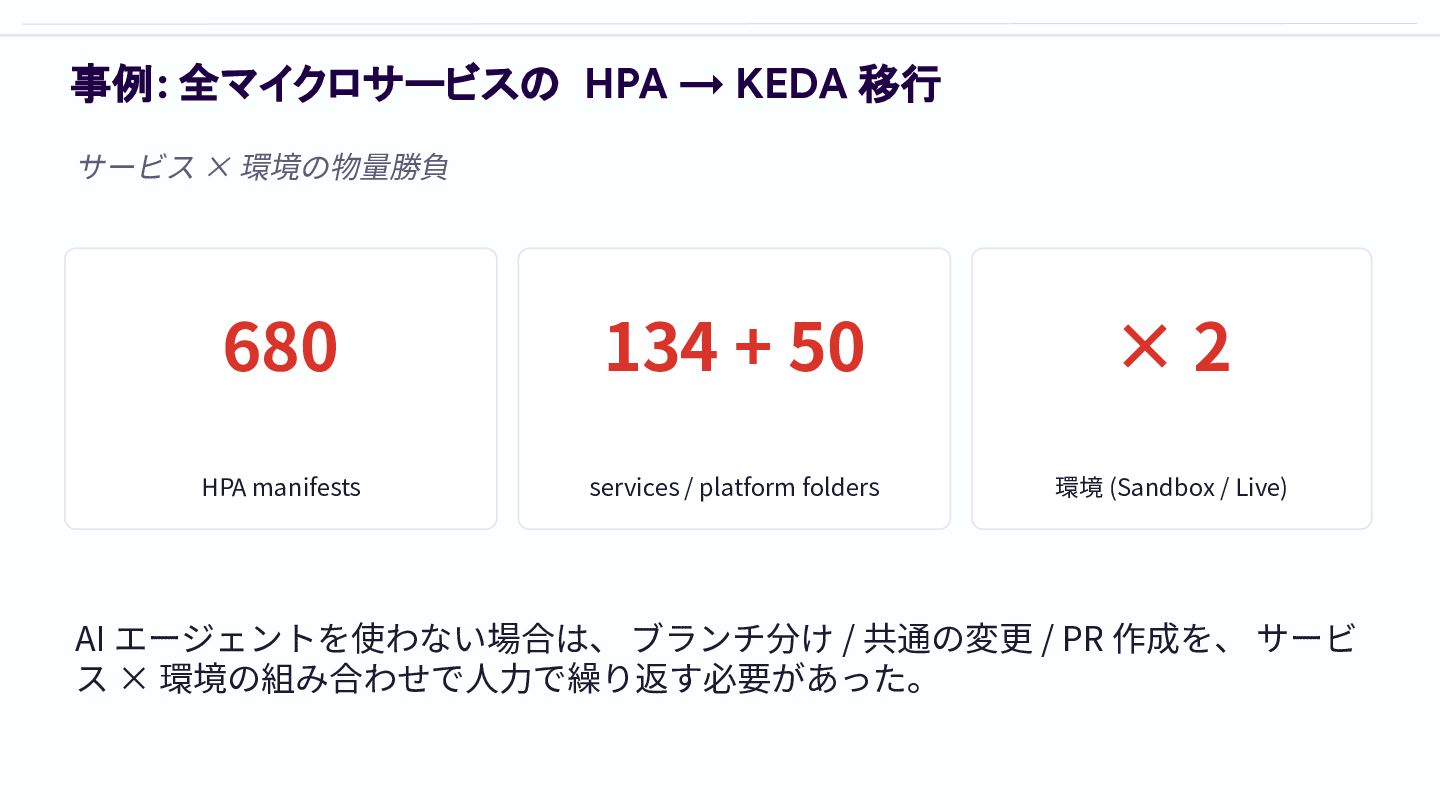Screen dimensions: 1440x810
Task: Select the services / platform folders label
Action: (734, 487)
